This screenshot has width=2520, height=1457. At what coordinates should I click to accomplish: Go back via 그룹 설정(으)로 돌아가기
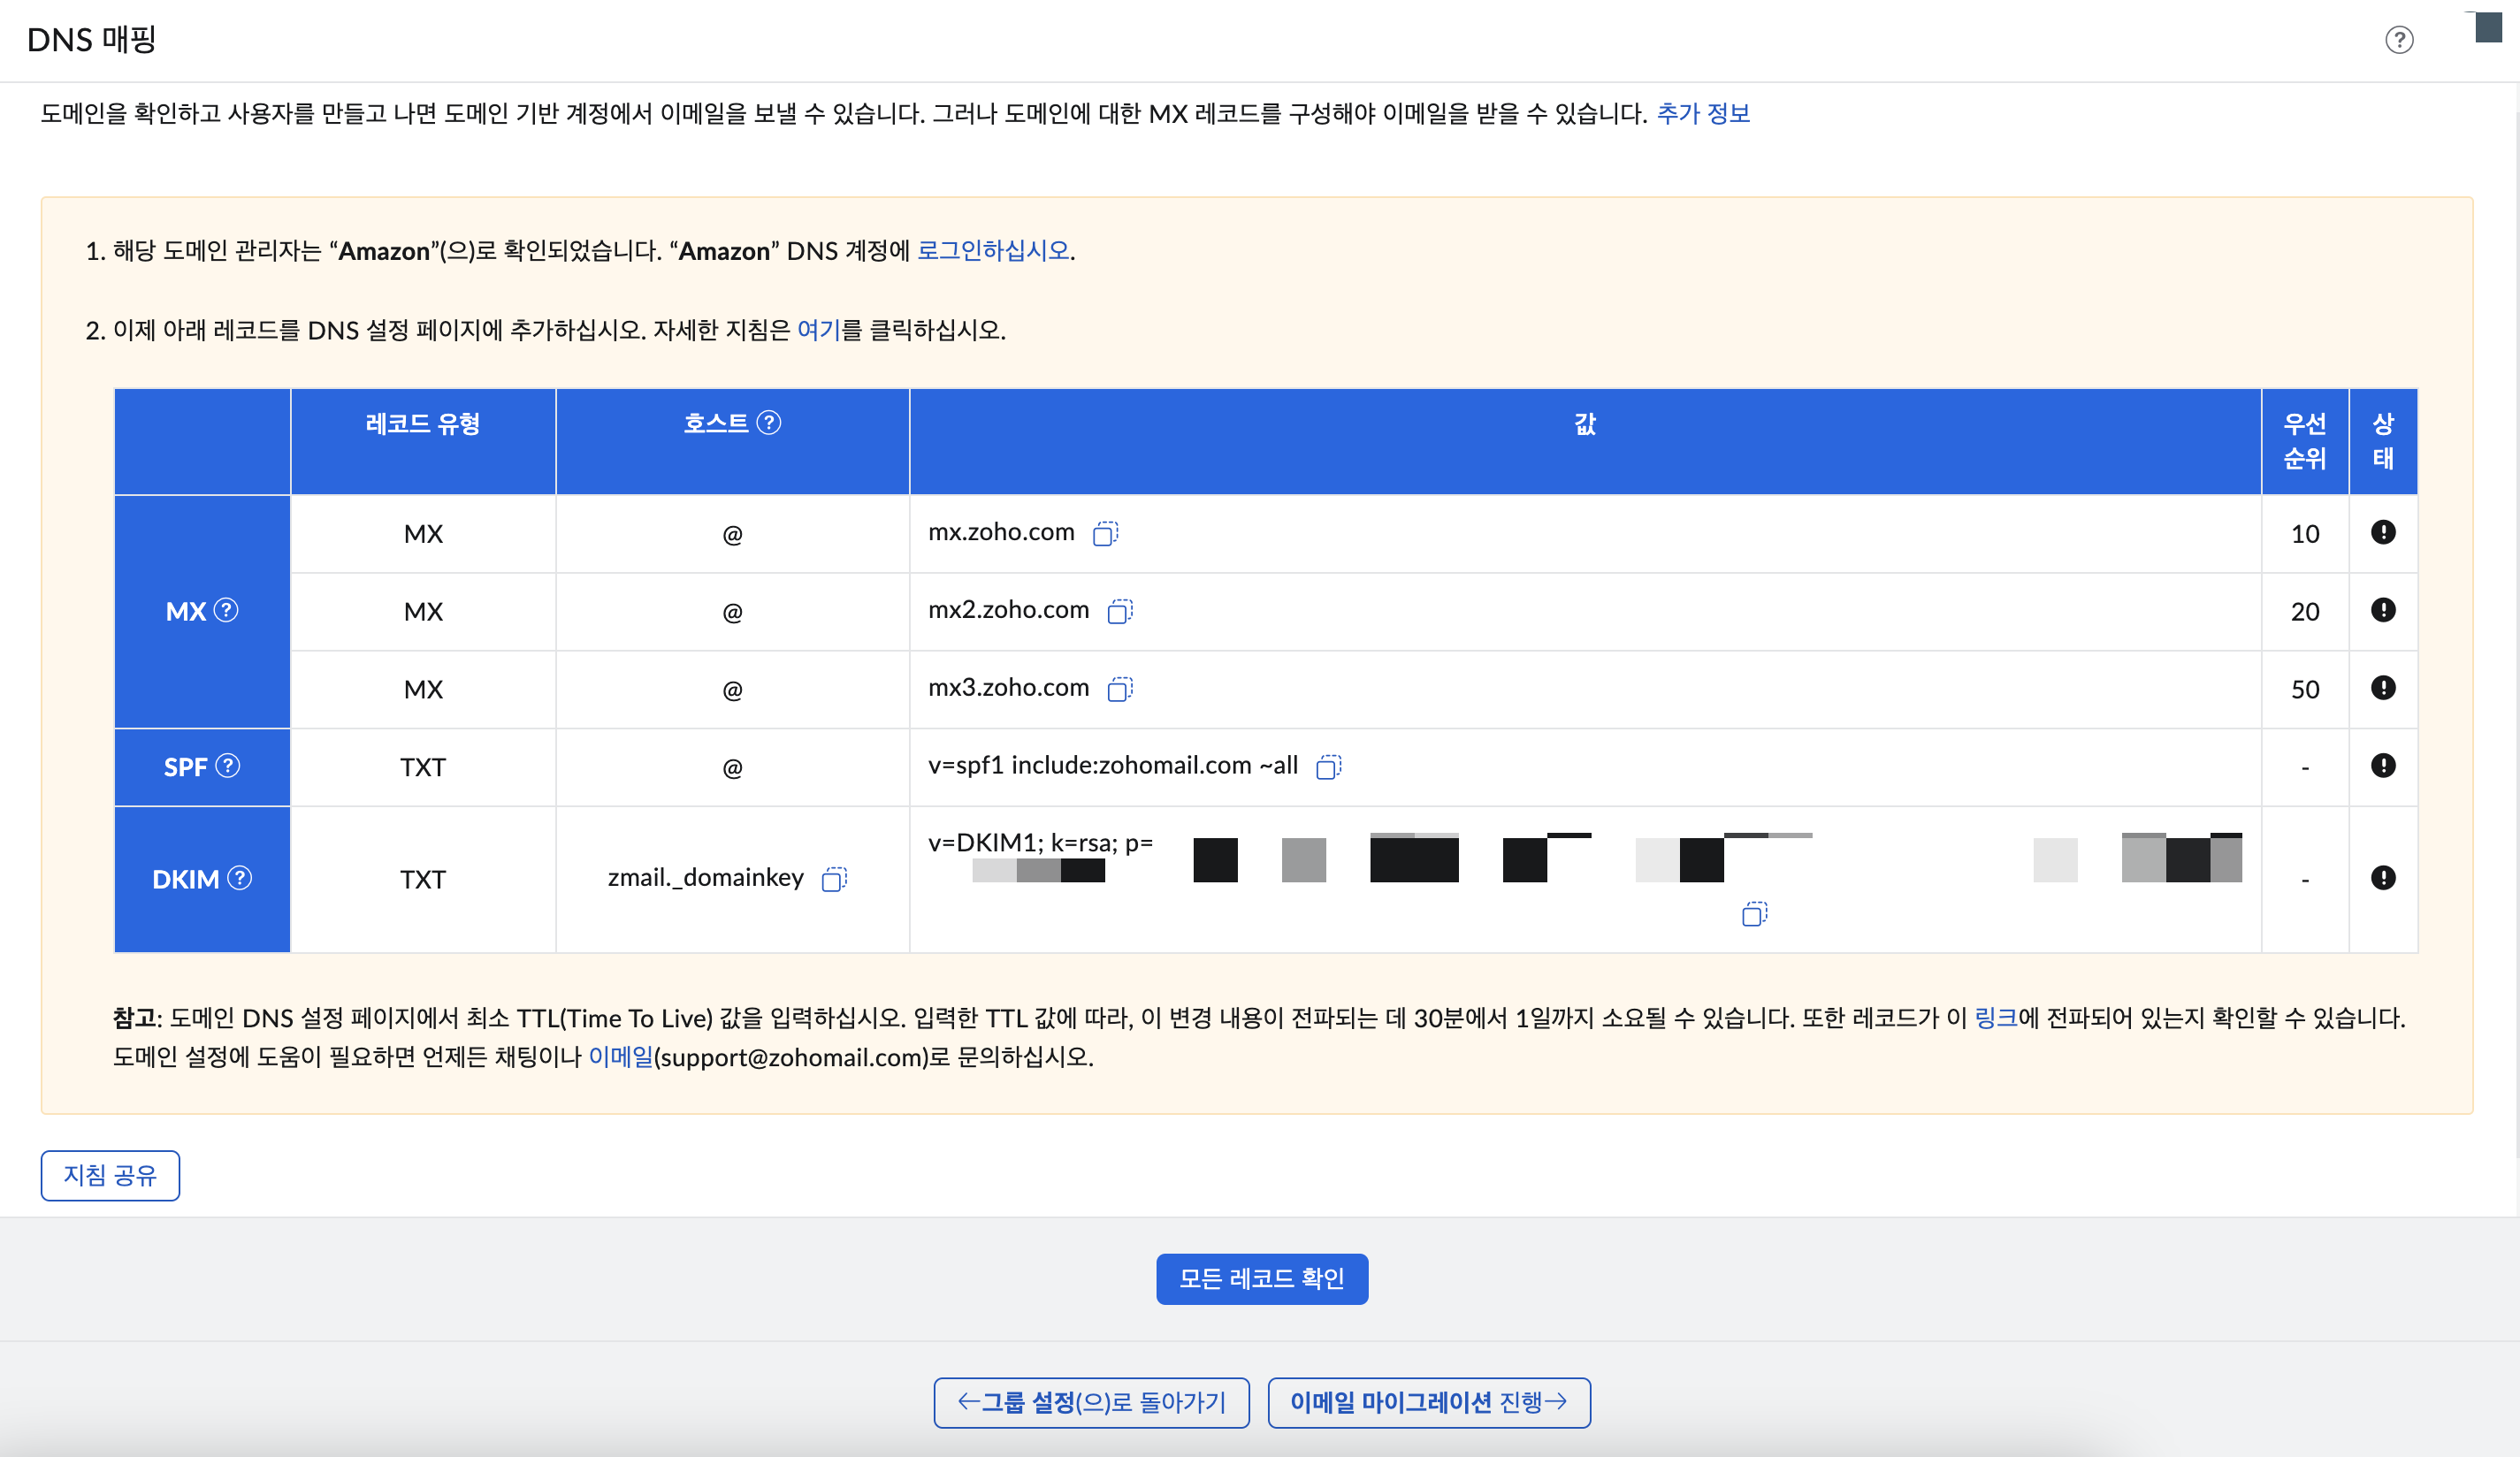click(1091, 1402)
